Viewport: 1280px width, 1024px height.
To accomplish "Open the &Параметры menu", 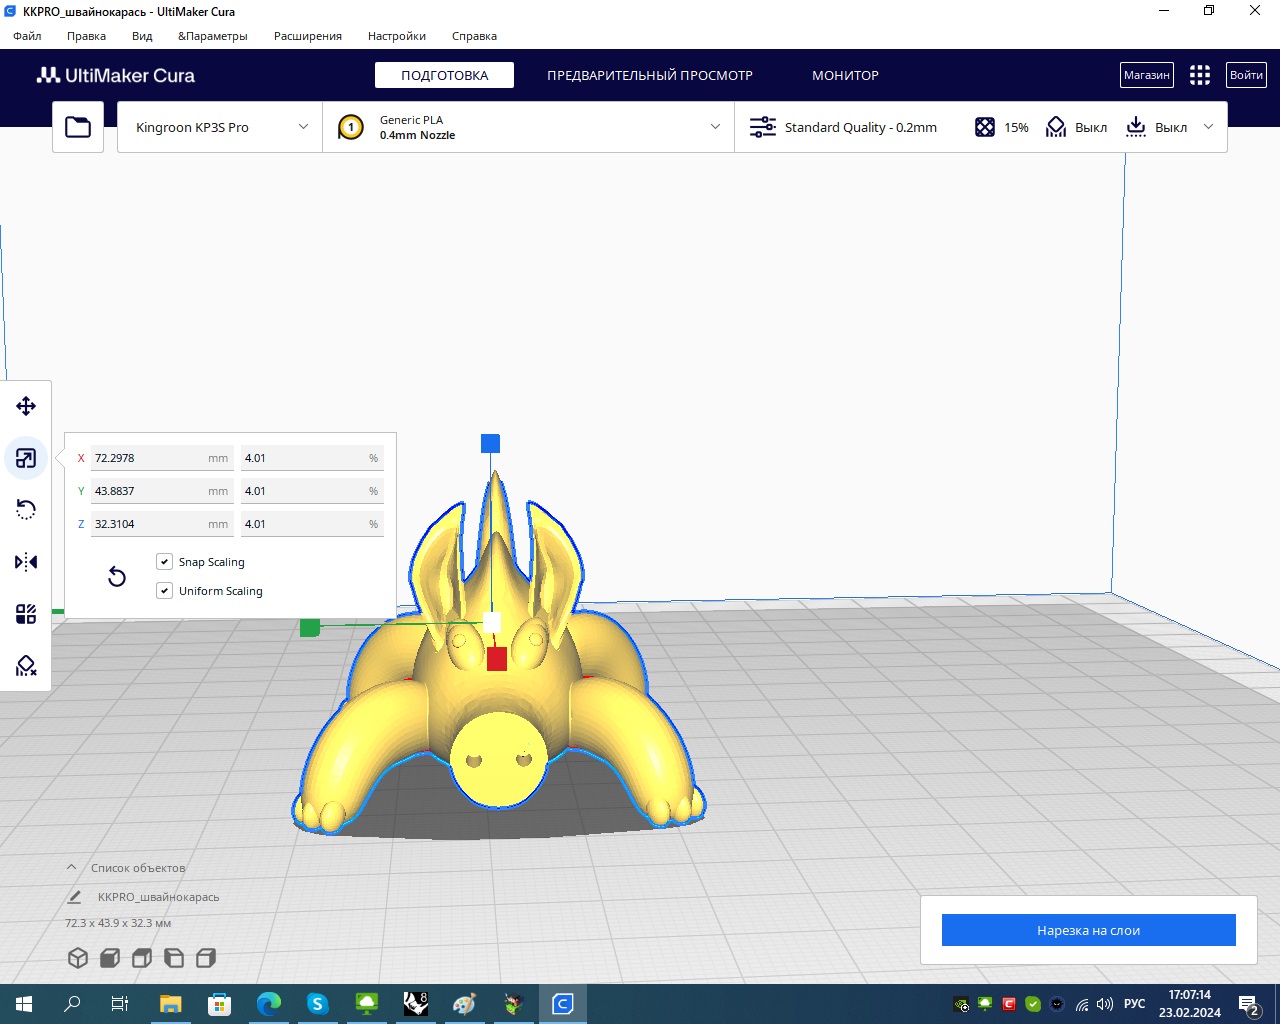I will (213, 36).
